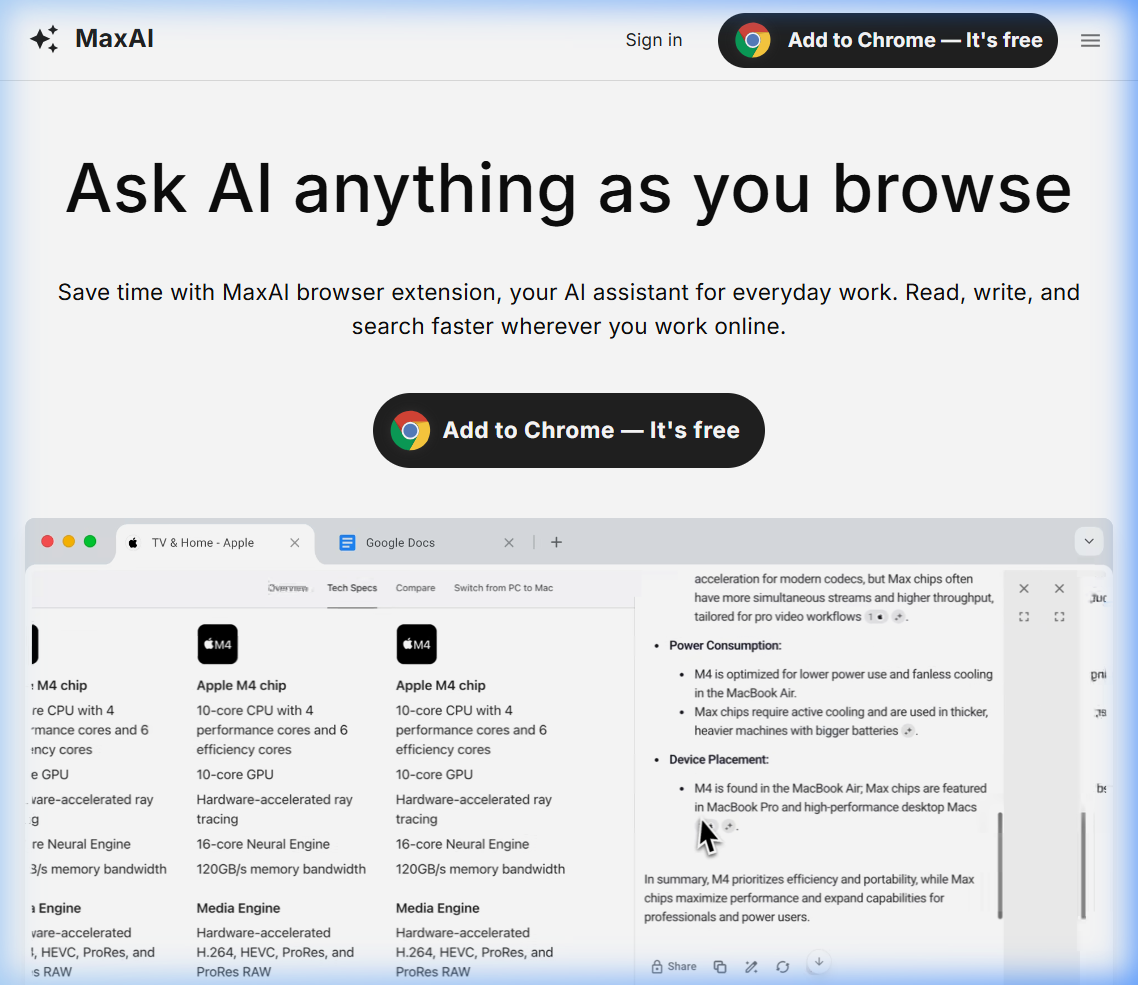Open the Sign in page
Viewport: 1138px width, 985px height.
pyautogui.click(x=654, y=40)
